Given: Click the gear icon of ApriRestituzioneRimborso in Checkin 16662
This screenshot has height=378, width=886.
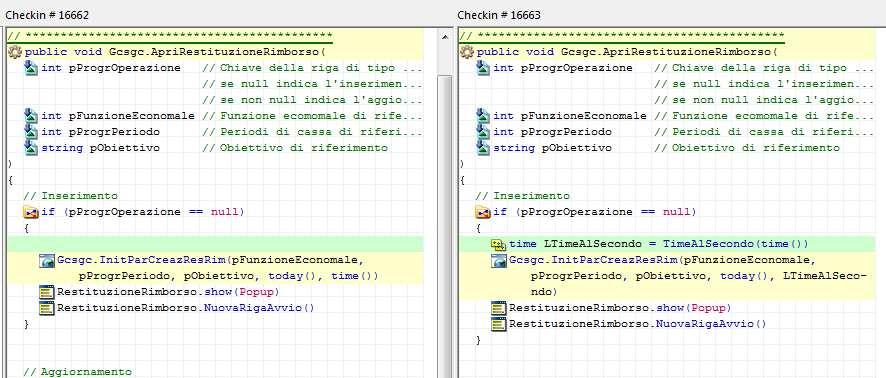Looking at the screenshot, I should point(15,52).
